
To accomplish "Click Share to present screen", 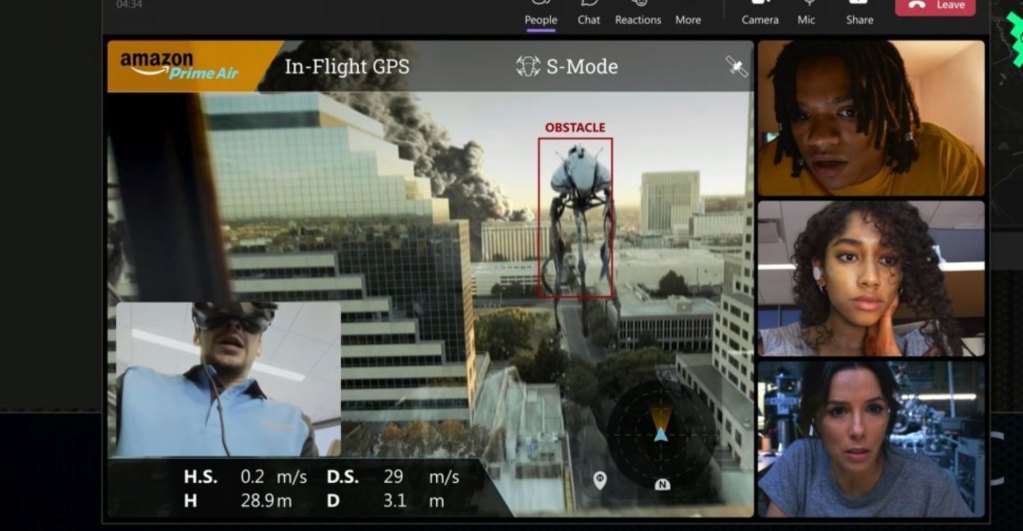I will [x=859, y=13].
